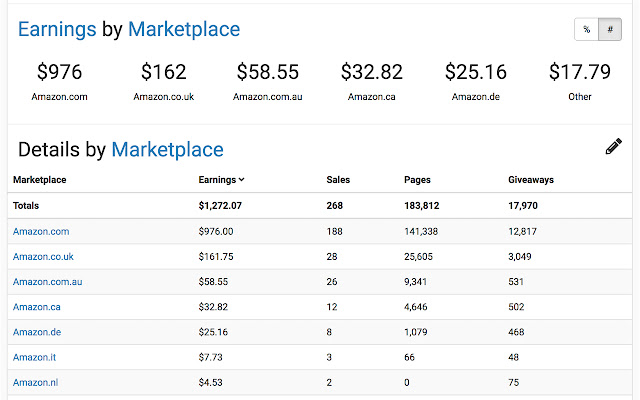This screenshot has height=400, width=640.
Task: Sort table by Marketplace column header
Action: (x=40, y=180)
